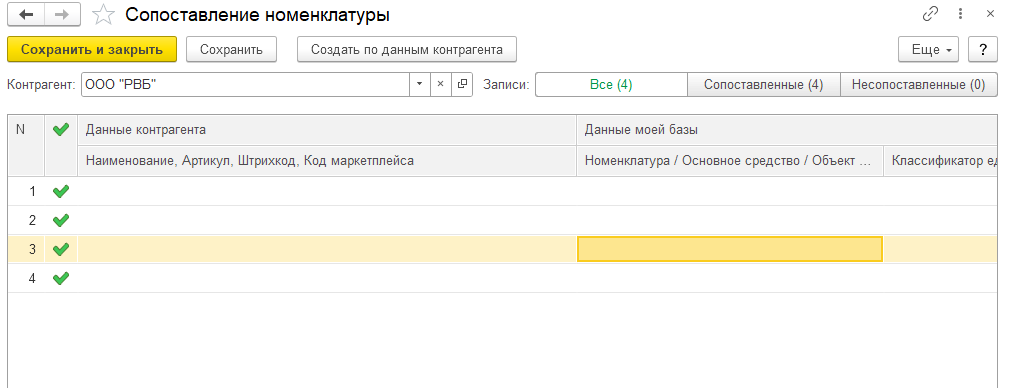Click the Наименование, Артикул, Штрихкод header
Image resolution: width=1009 pixels, height=388 pixels.
point(326,161)
